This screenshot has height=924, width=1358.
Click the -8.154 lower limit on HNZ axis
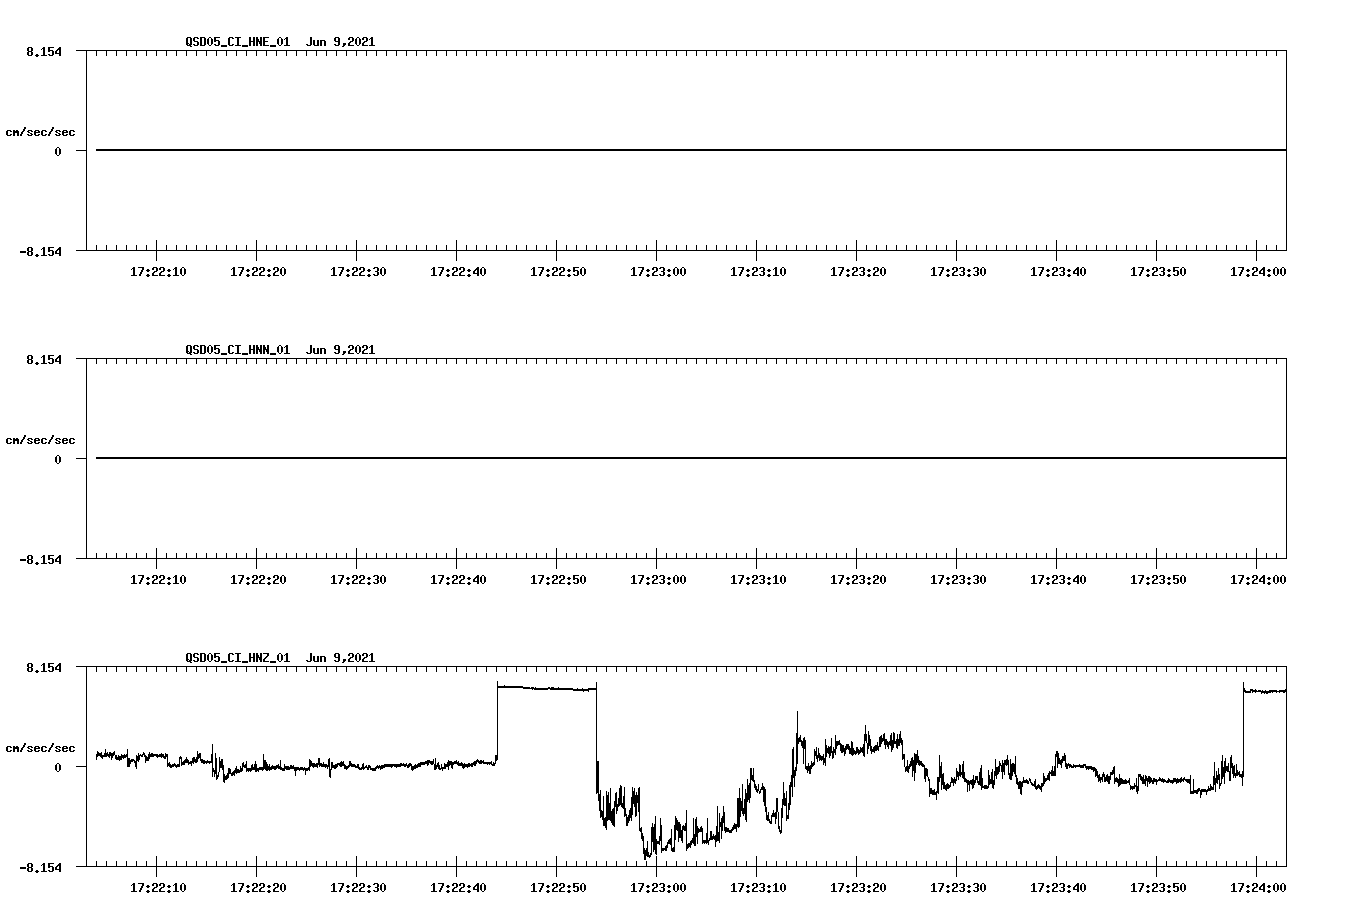click(x=40, y=867)
